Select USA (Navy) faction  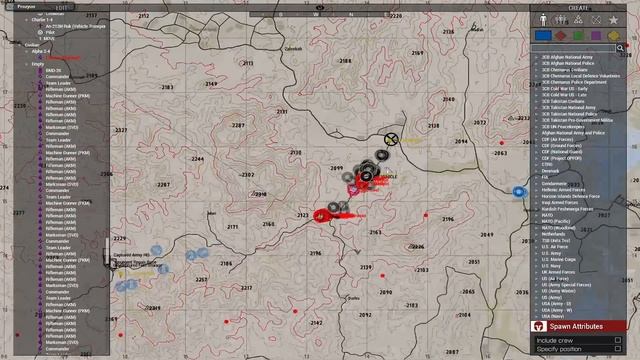pyautogui.click(x=553, y=316)
